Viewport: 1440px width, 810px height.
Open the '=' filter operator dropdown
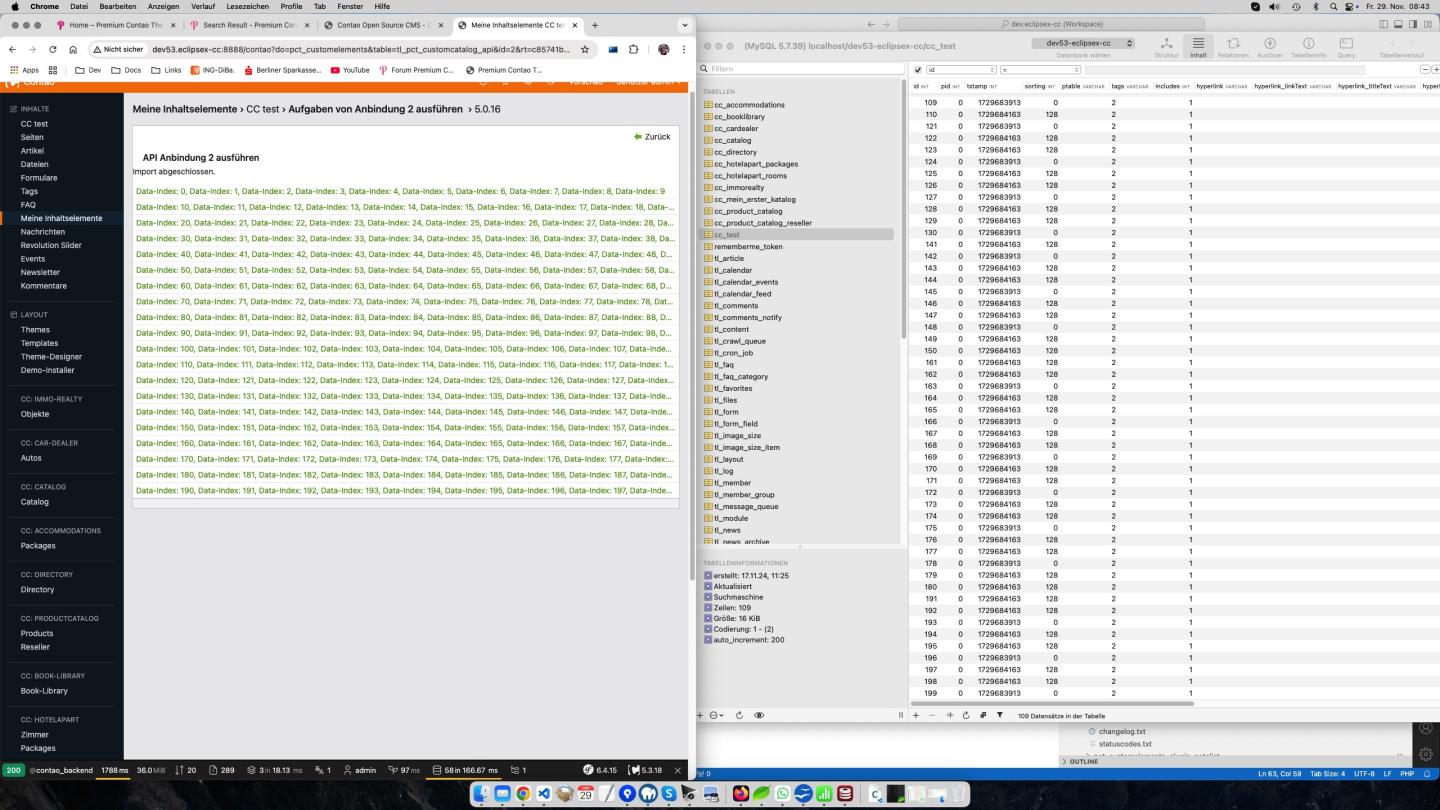[1040, 70]
